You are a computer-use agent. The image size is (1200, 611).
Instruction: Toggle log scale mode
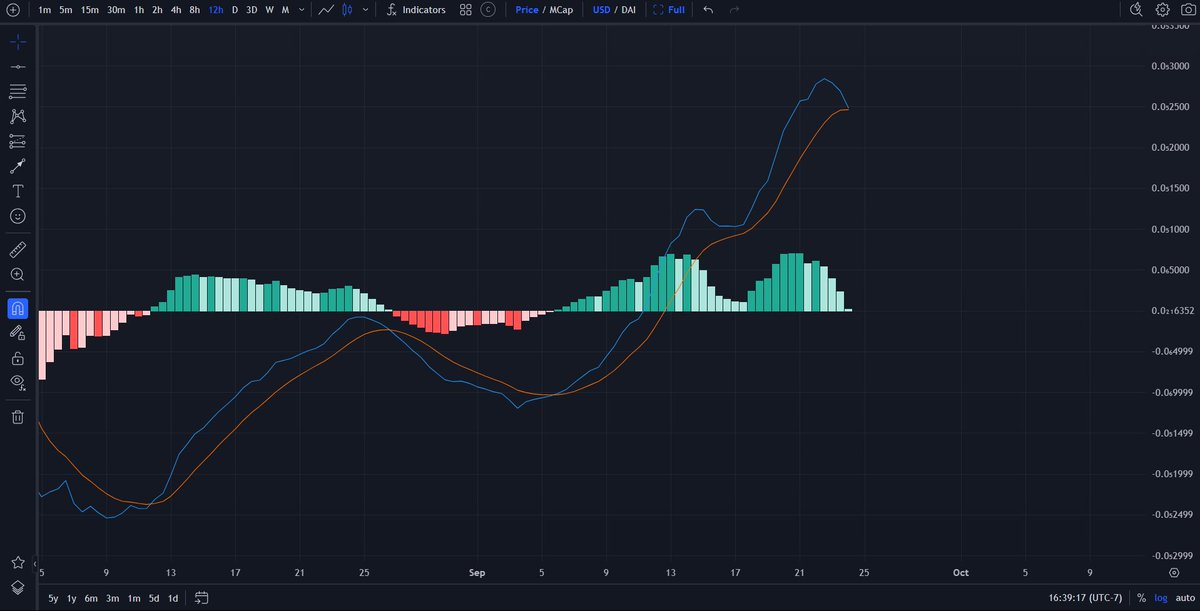coord(1161,598)
